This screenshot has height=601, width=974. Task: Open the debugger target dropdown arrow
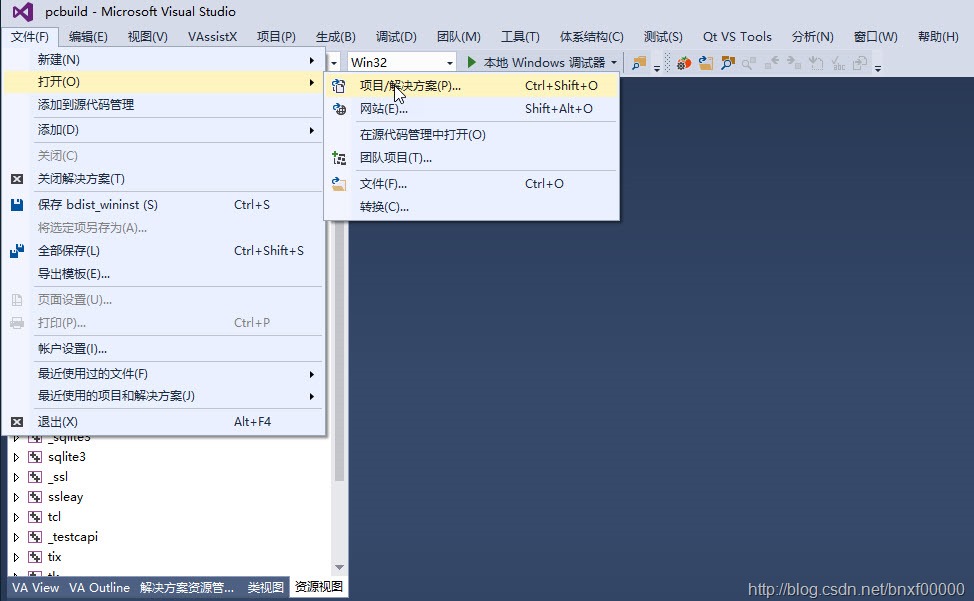click(614, 63)
